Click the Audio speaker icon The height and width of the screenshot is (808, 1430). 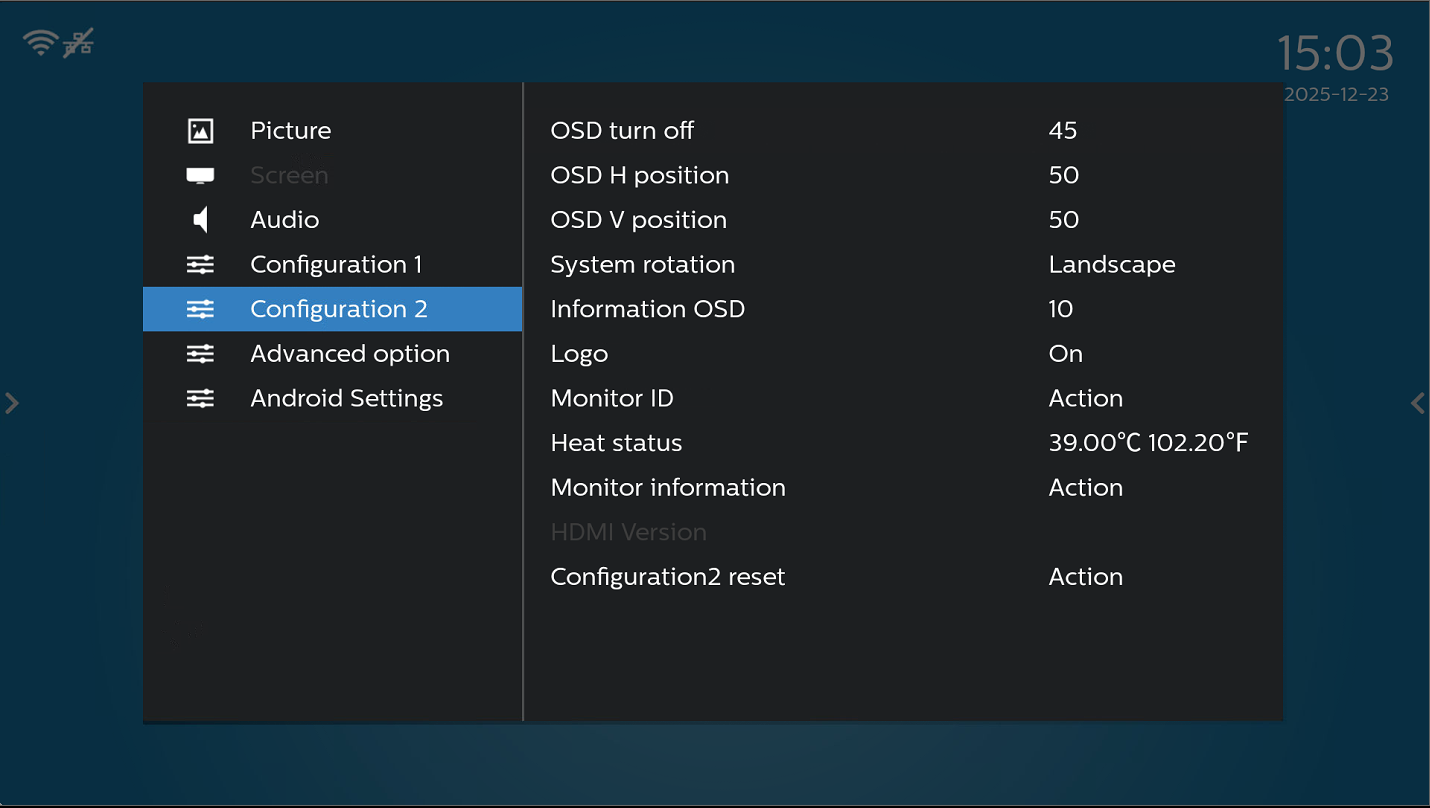click(x=200, y=220)
